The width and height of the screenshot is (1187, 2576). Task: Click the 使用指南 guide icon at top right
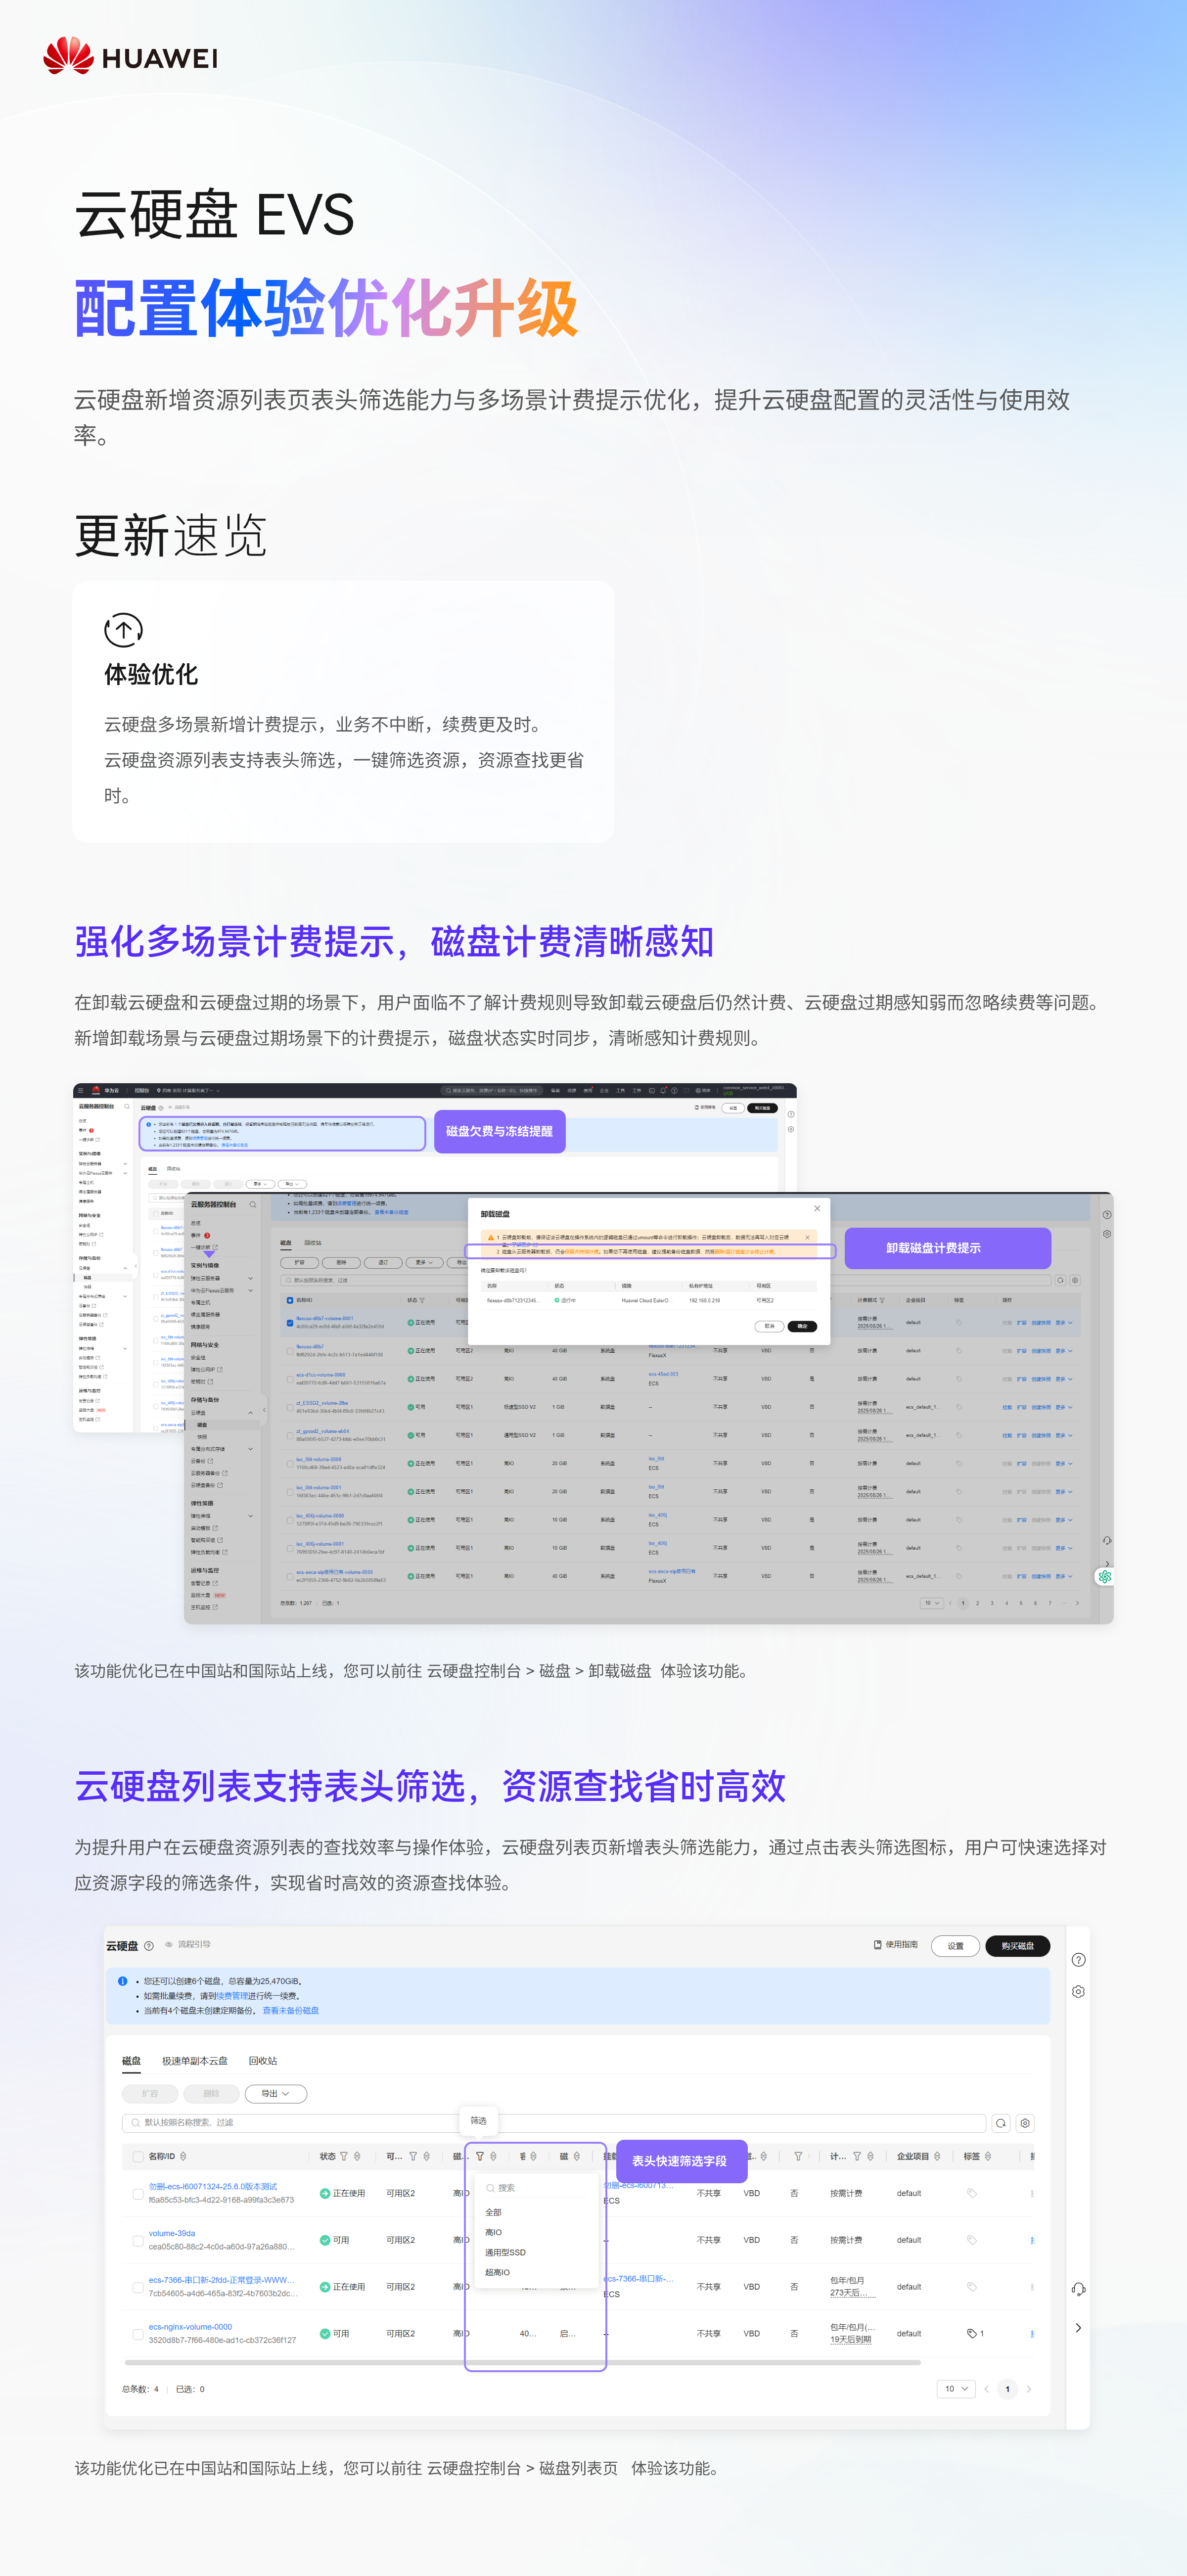pos(878,1945)
